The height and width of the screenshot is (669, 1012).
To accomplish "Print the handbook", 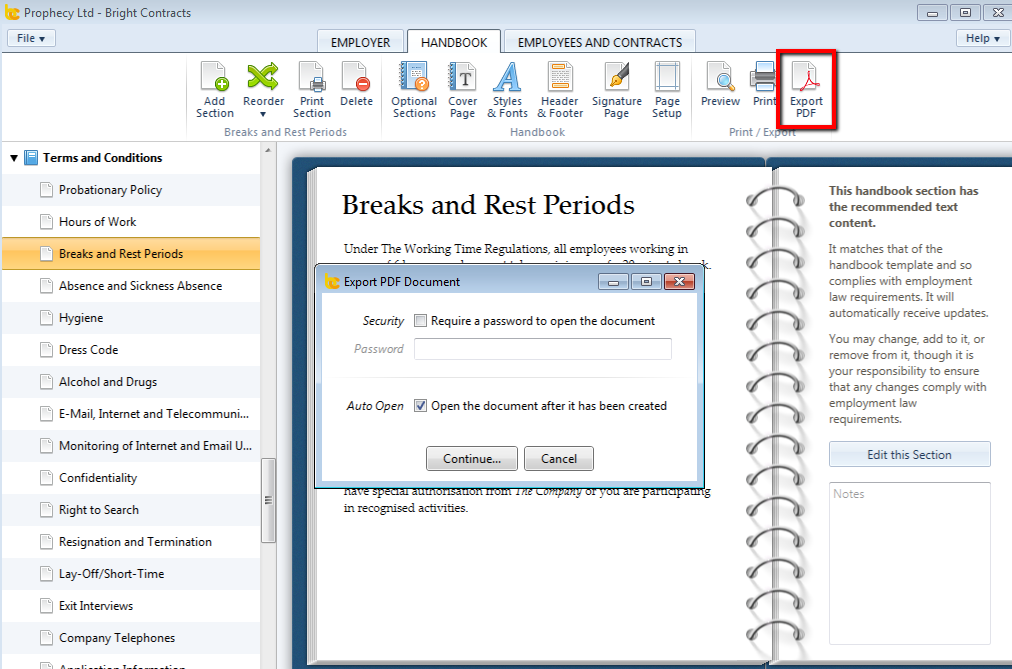I will click(x=764, y=85).
